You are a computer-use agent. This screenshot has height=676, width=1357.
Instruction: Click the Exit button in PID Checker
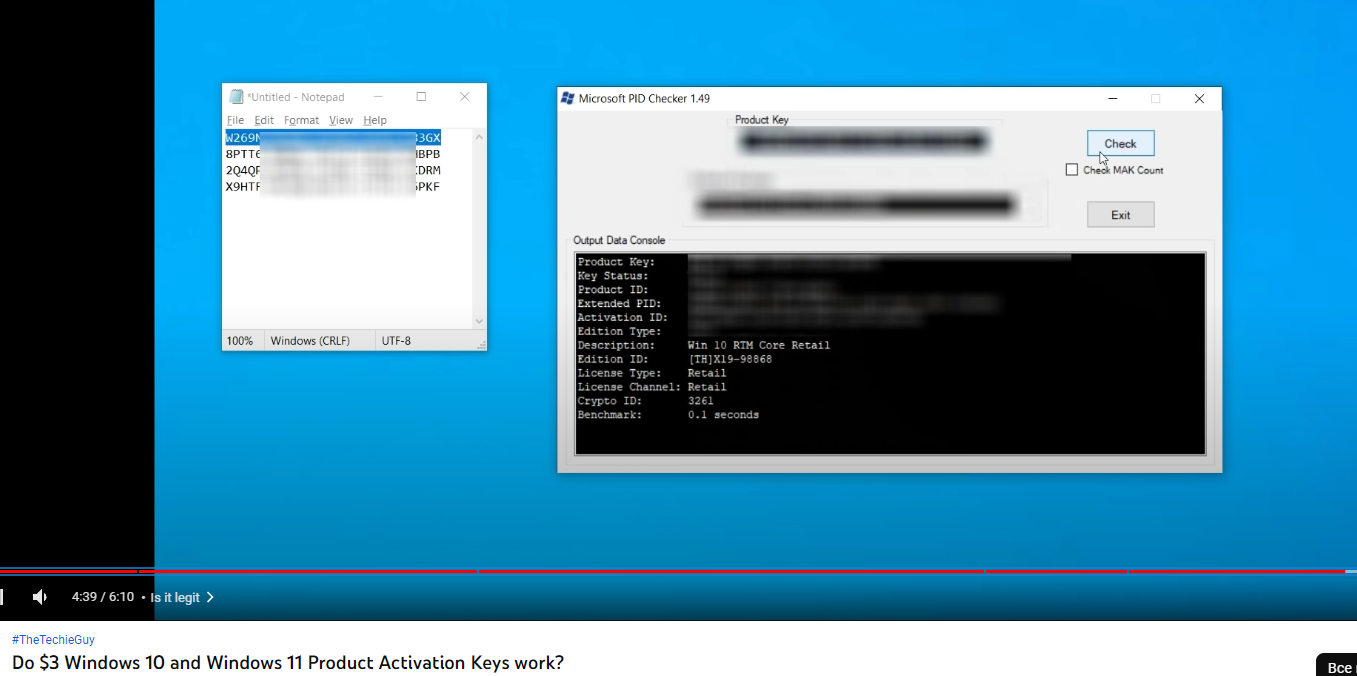point(1120,215)
